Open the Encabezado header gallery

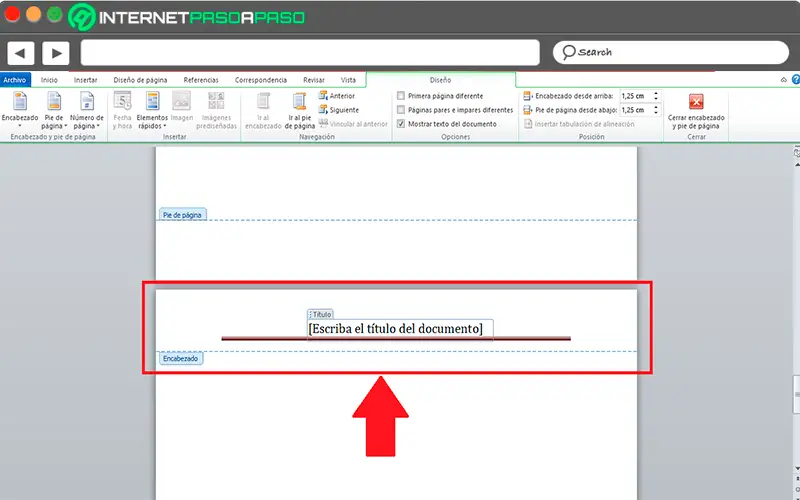[20, 110]
